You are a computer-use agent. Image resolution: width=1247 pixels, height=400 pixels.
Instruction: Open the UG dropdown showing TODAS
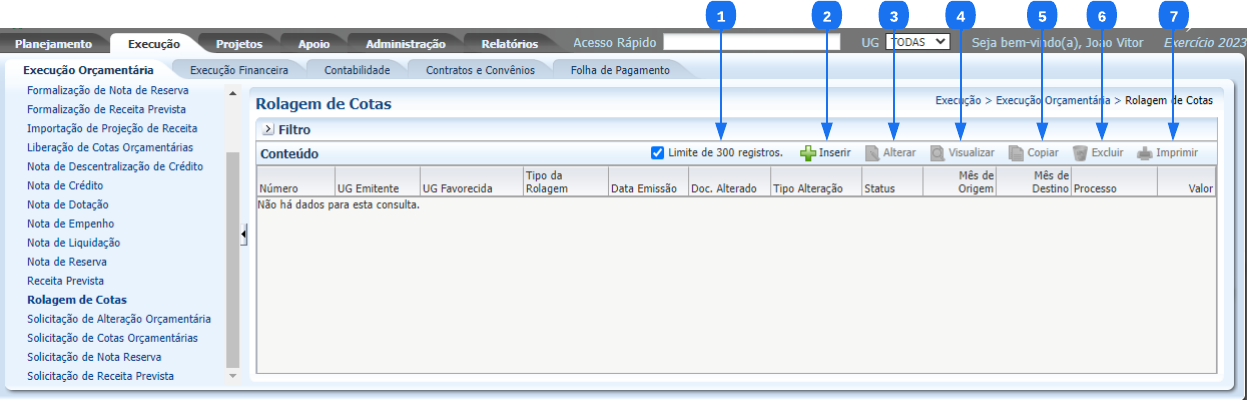click(917, 43)
